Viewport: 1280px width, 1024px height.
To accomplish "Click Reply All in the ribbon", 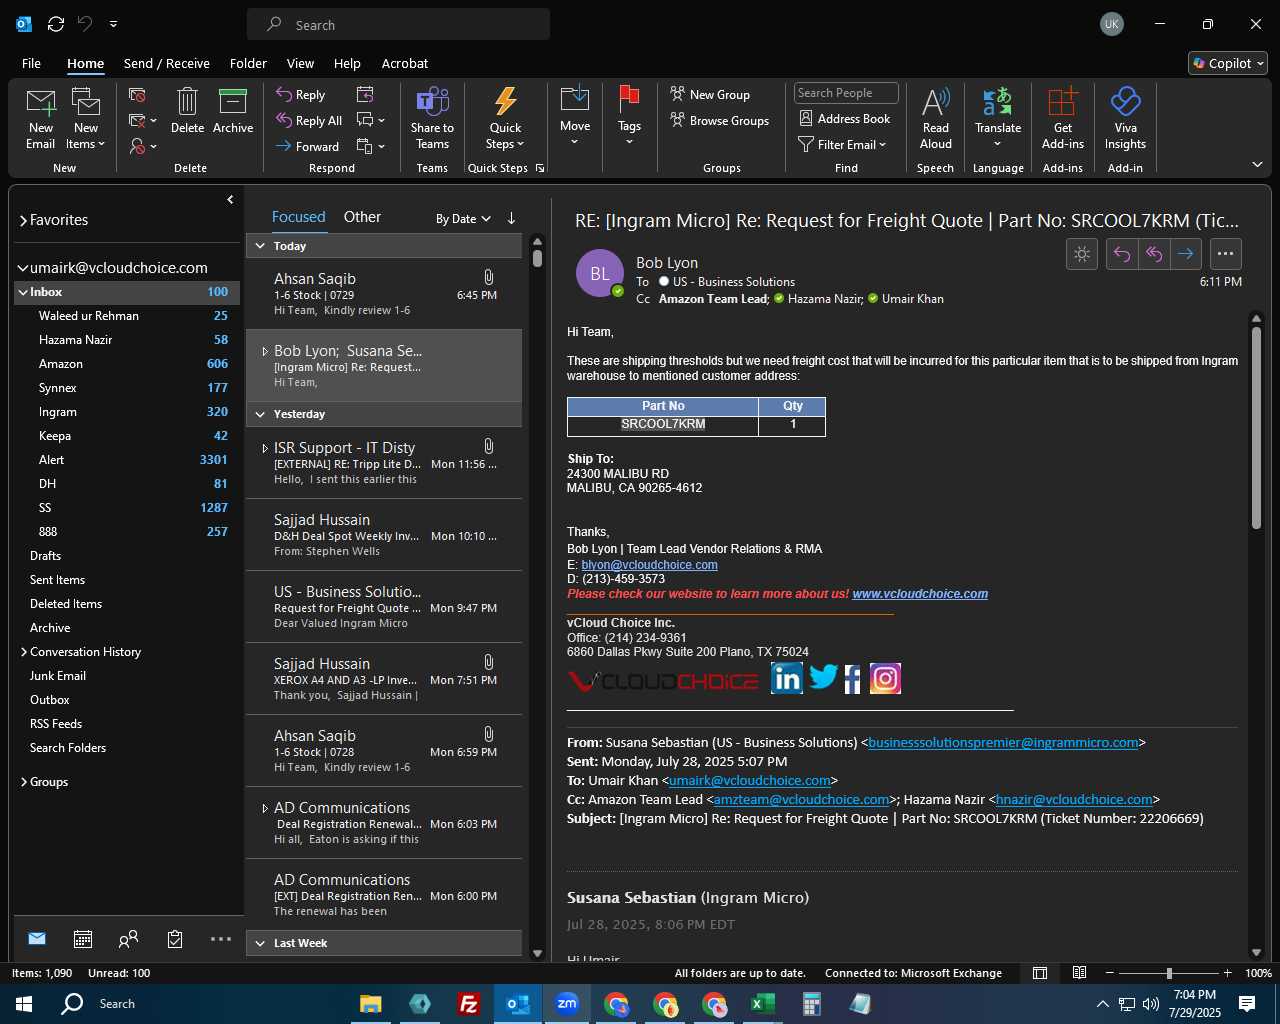I will [310, 121].
